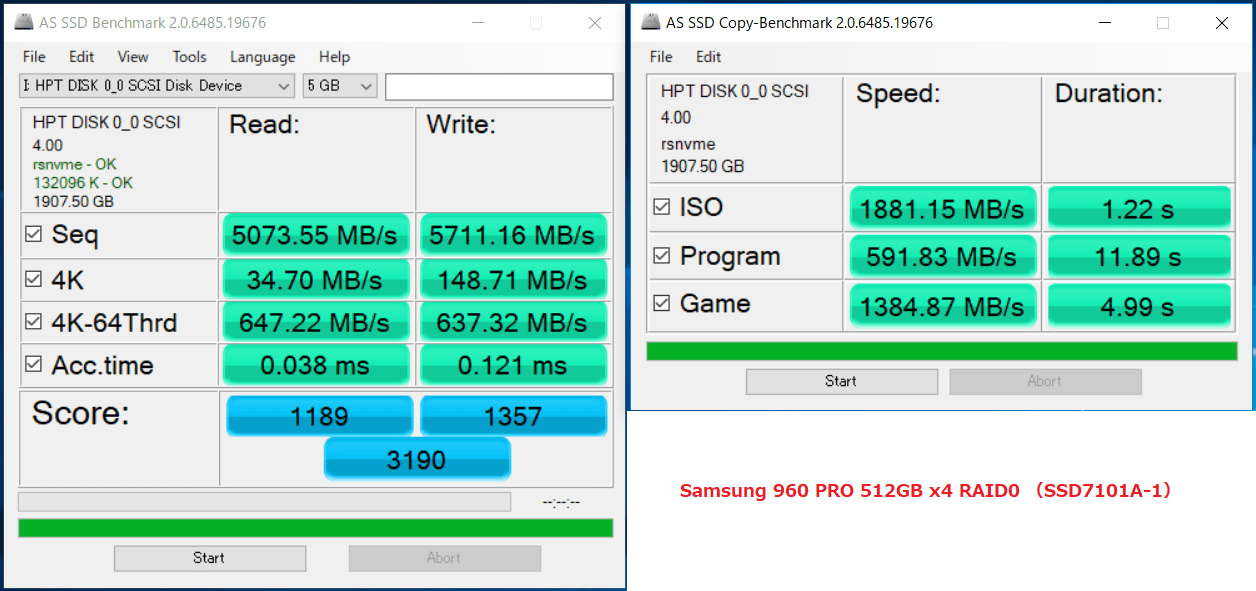This screenshot has height=591, width=1256.
Task: Click the 1907.50 GB capacity in Copy-Benchmark
Action: pyautogui.click(x=703, y=167)
